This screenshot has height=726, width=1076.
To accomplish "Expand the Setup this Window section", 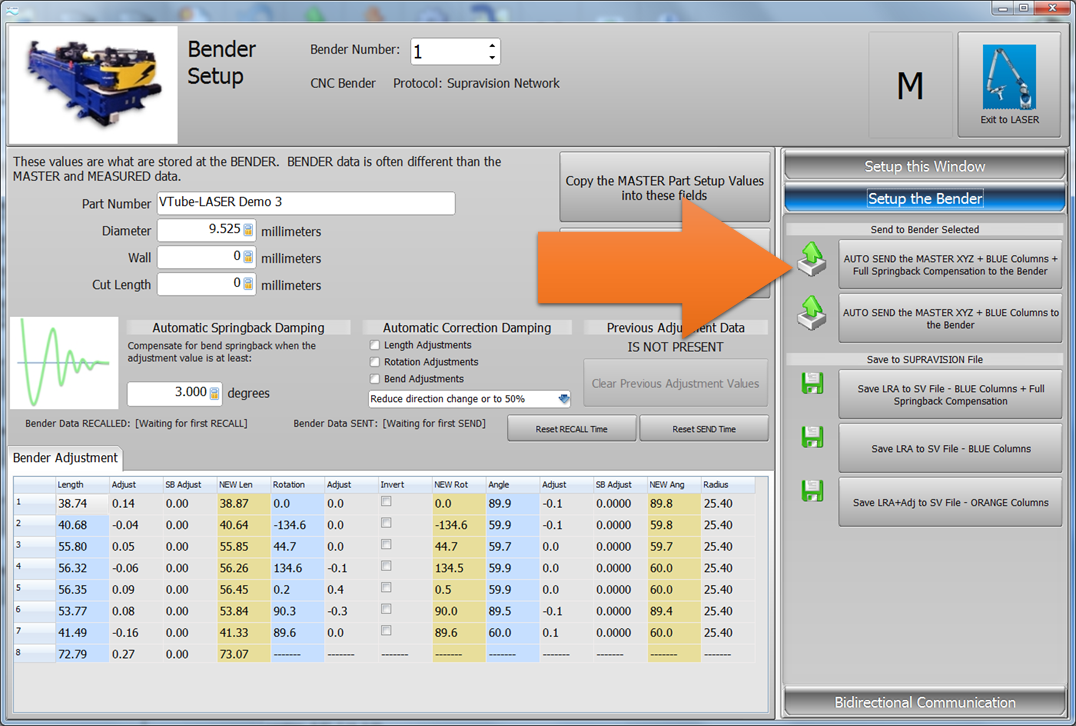I will pos(924,166).
